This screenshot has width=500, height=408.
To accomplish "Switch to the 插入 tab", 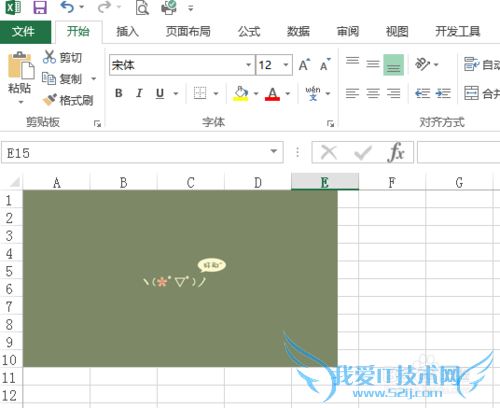I will [x=127, y=32].
